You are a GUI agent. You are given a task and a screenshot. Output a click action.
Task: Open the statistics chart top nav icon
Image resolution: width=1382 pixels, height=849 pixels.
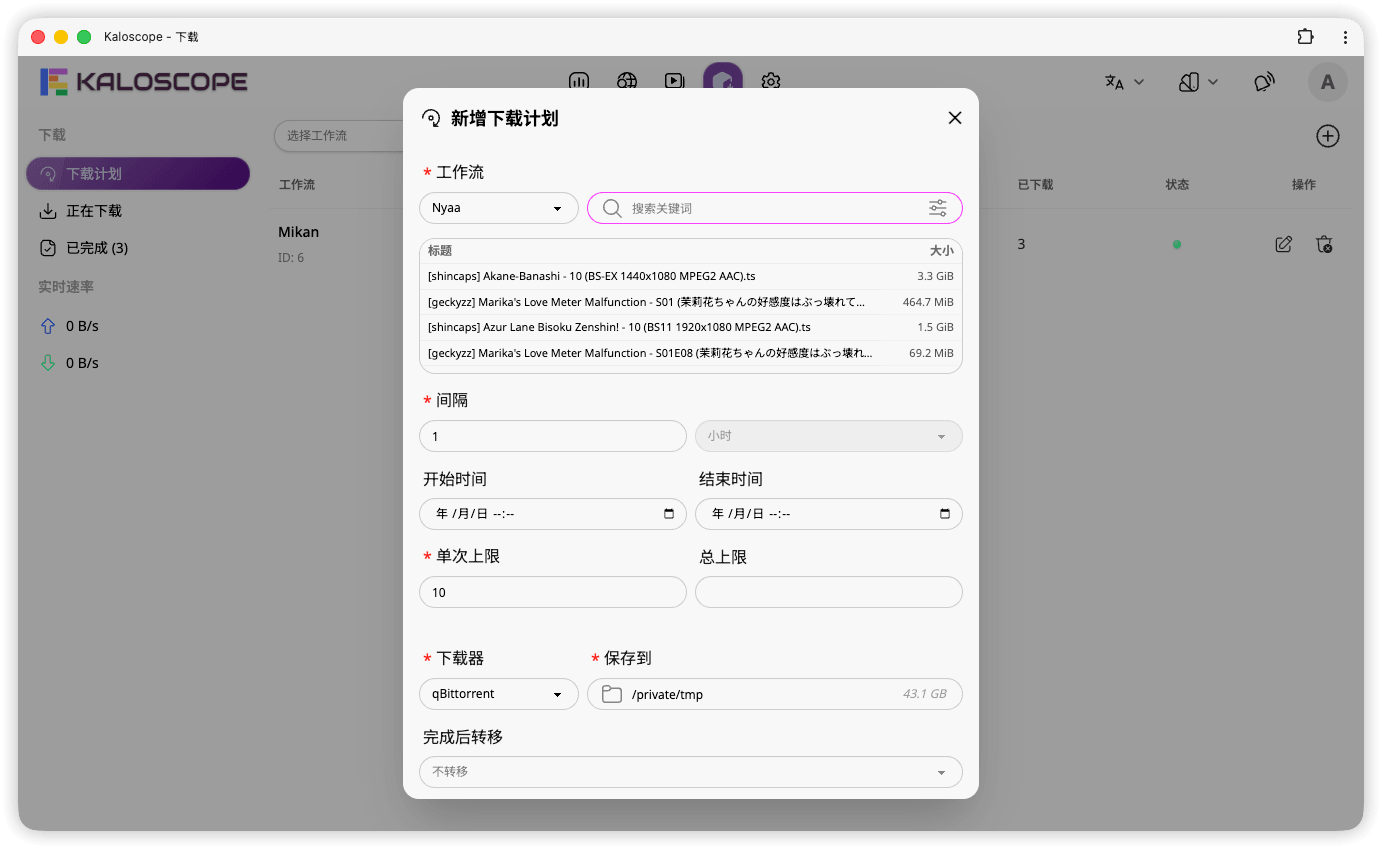point(578,82)
